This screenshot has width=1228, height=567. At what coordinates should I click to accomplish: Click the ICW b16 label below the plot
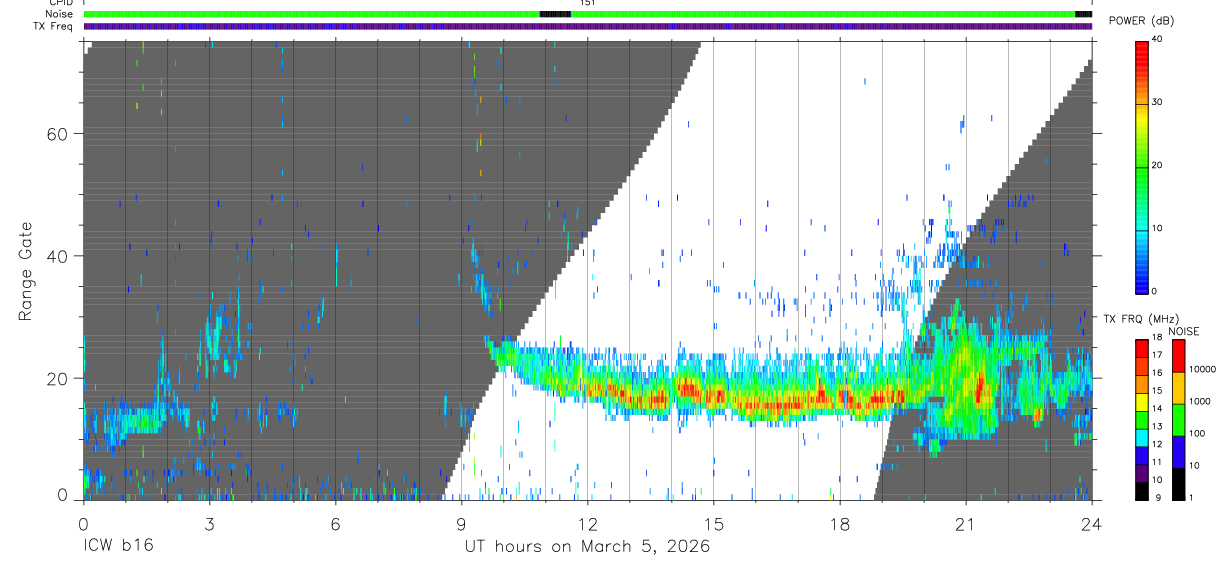[118, 546]
